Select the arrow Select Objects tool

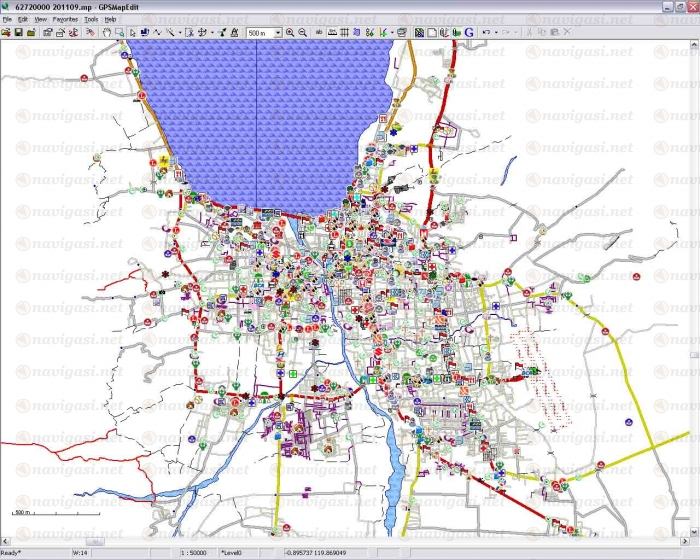pos(132,32)
